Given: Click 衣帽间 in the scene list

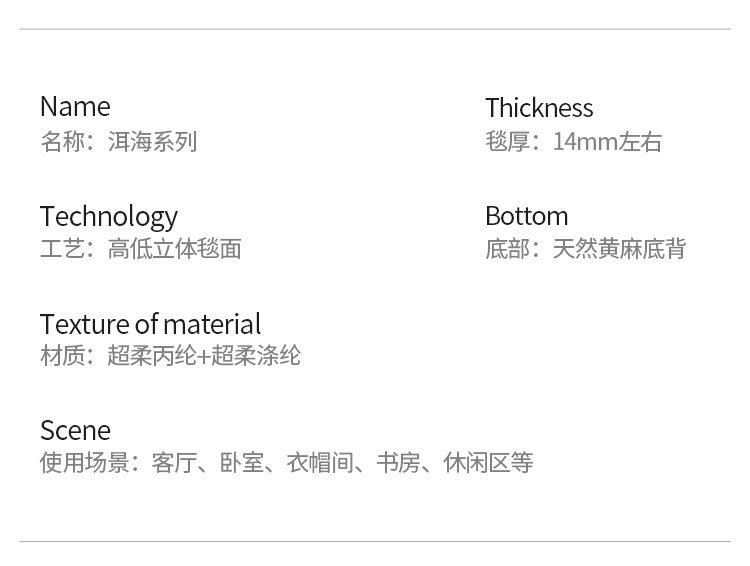Looking at the screenshot, I should pos(319,463).
